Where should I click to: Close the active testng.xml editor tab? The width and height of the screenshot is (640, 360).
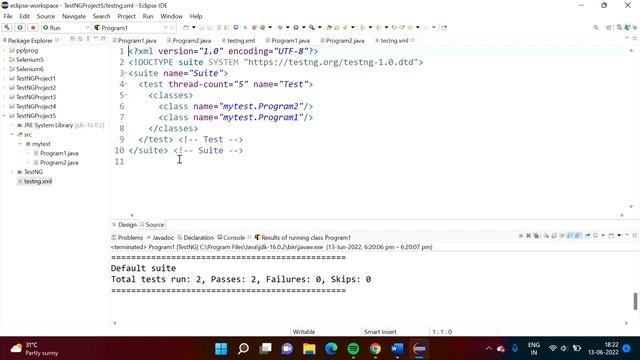coord(413,40)
